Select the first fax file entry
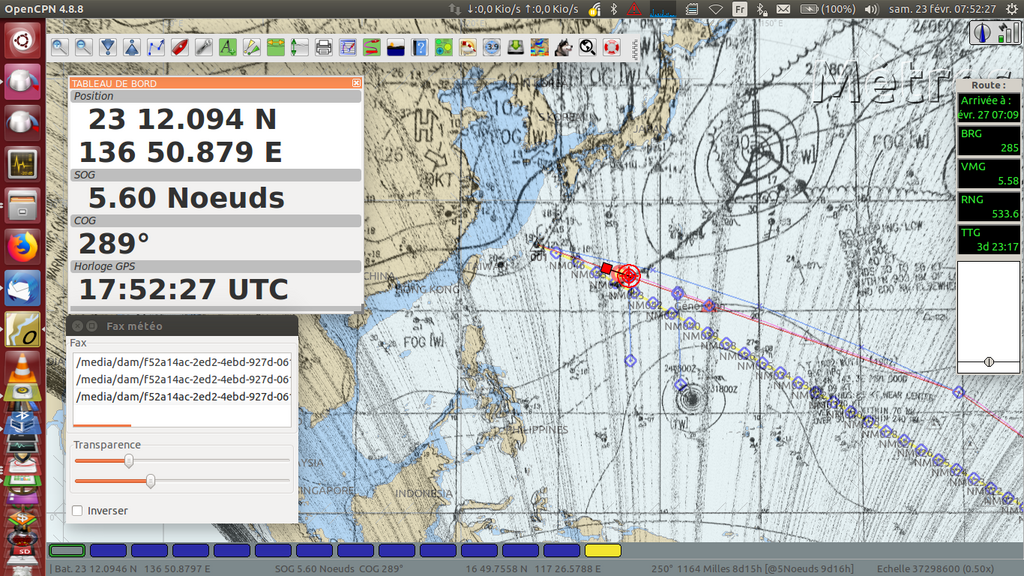 tap(182, 362)
